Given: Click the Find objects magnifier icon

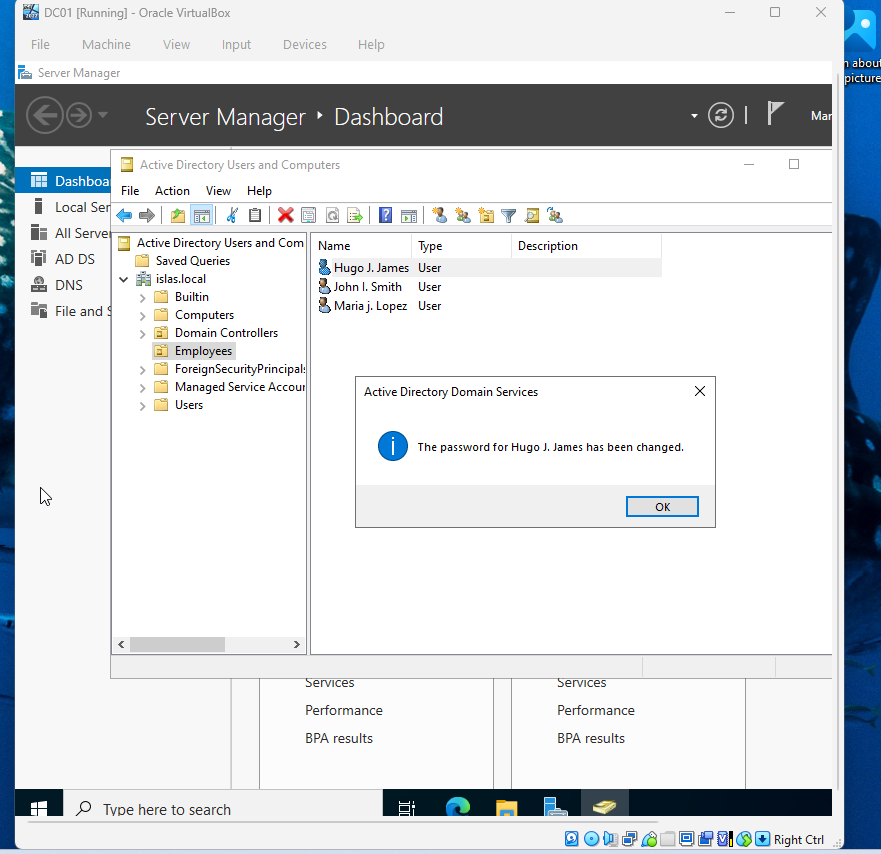Looking at the screenshot, I should tap(532, 215).
